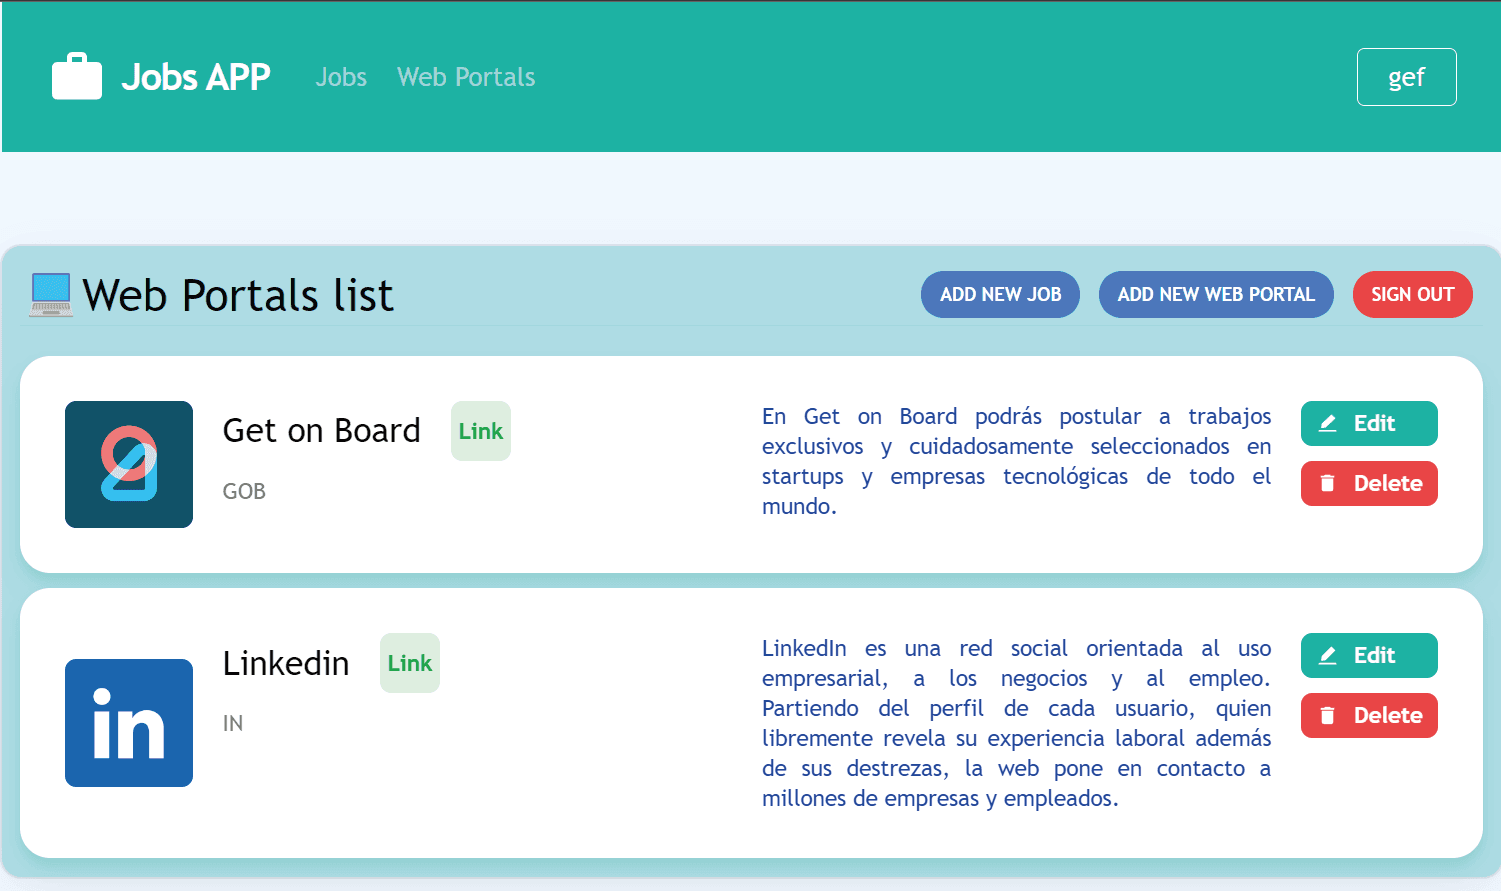Click the Get on Board description paragraph
The image size is (1501, 891).
1016,461
